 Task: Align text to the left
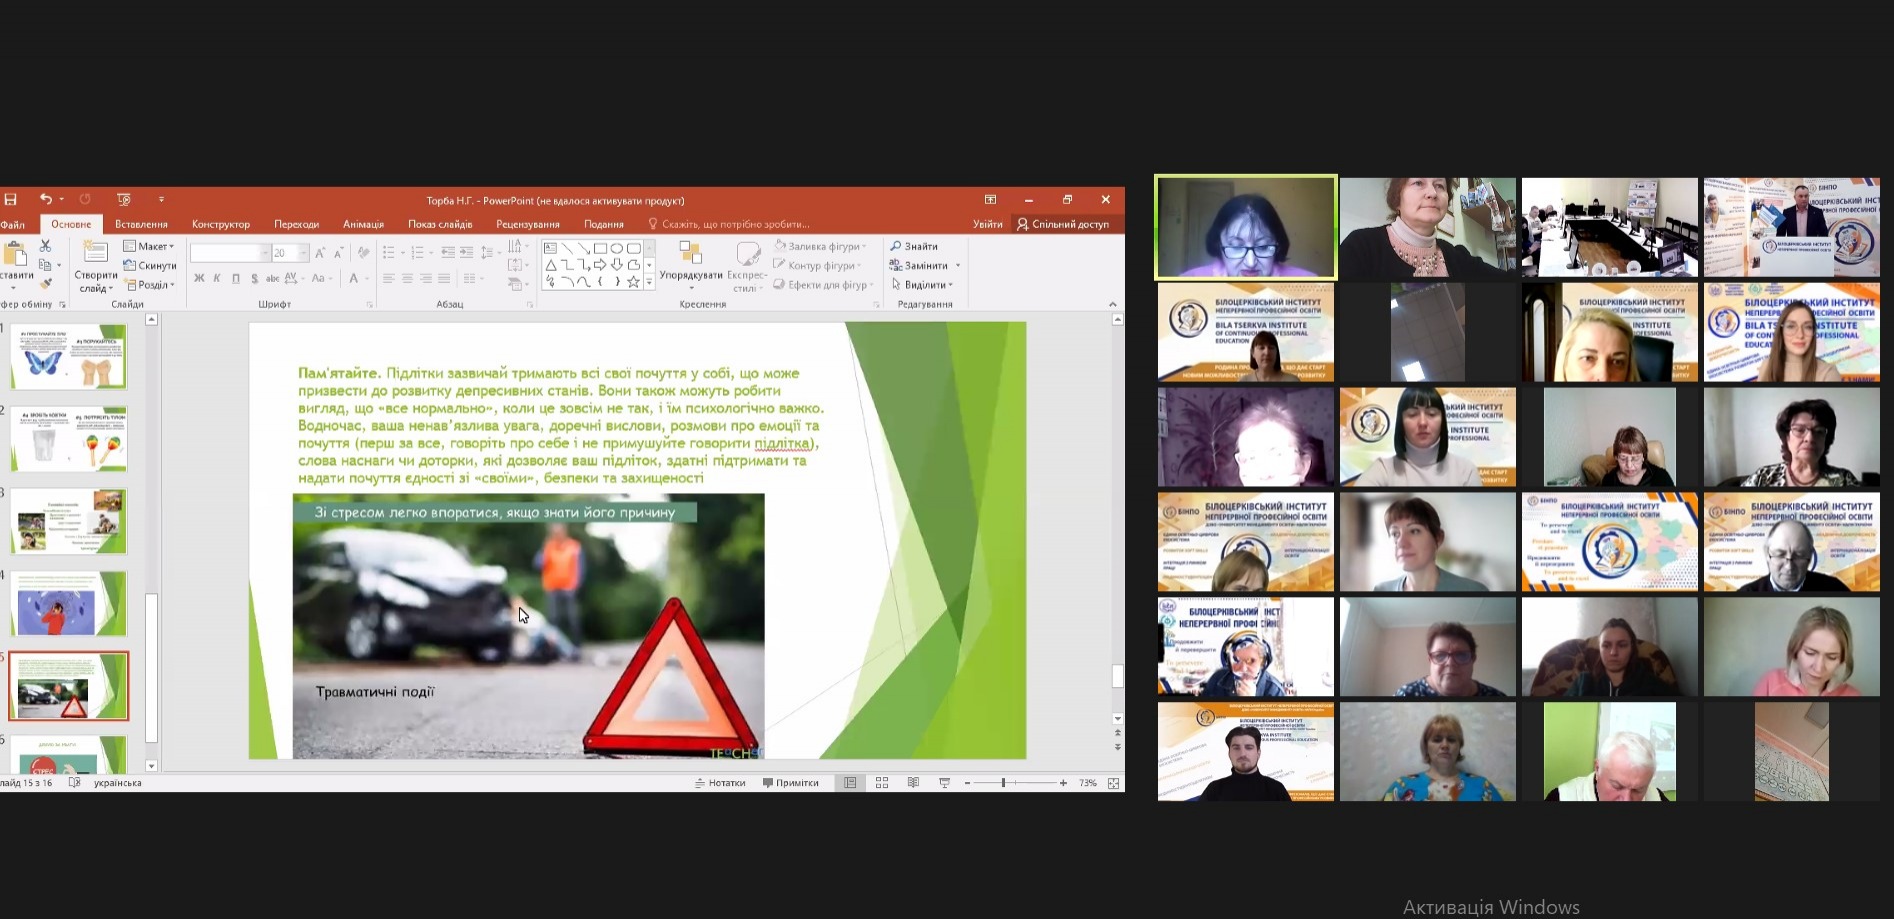point(388,278)
